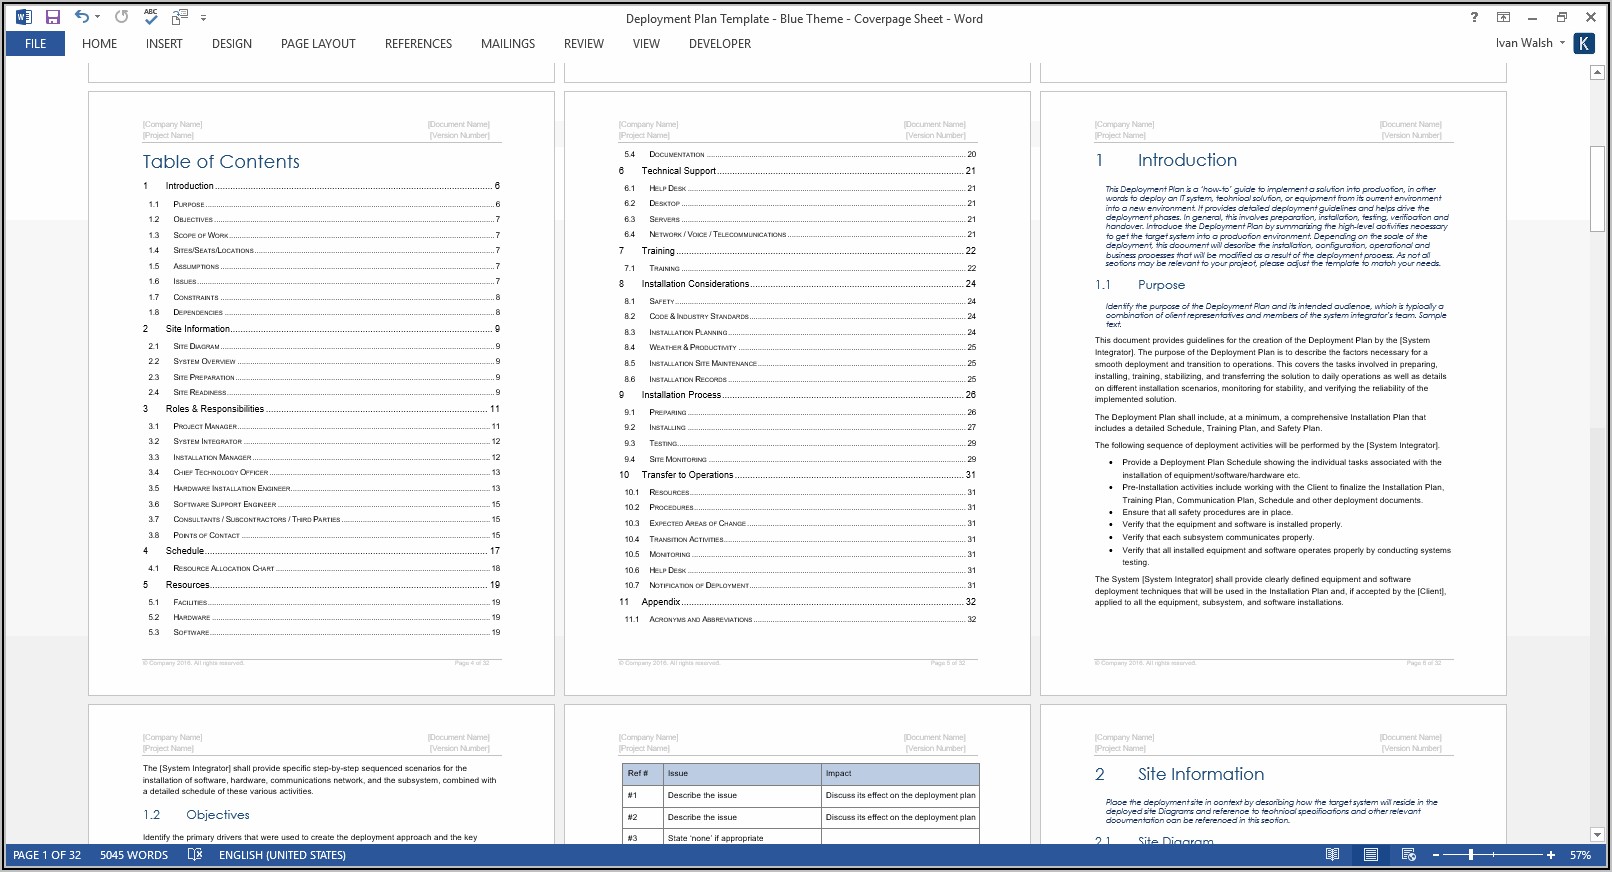Open Customize Quick Access Toolbar dropdown
The image size is (1612, 872).
(204, 17)
